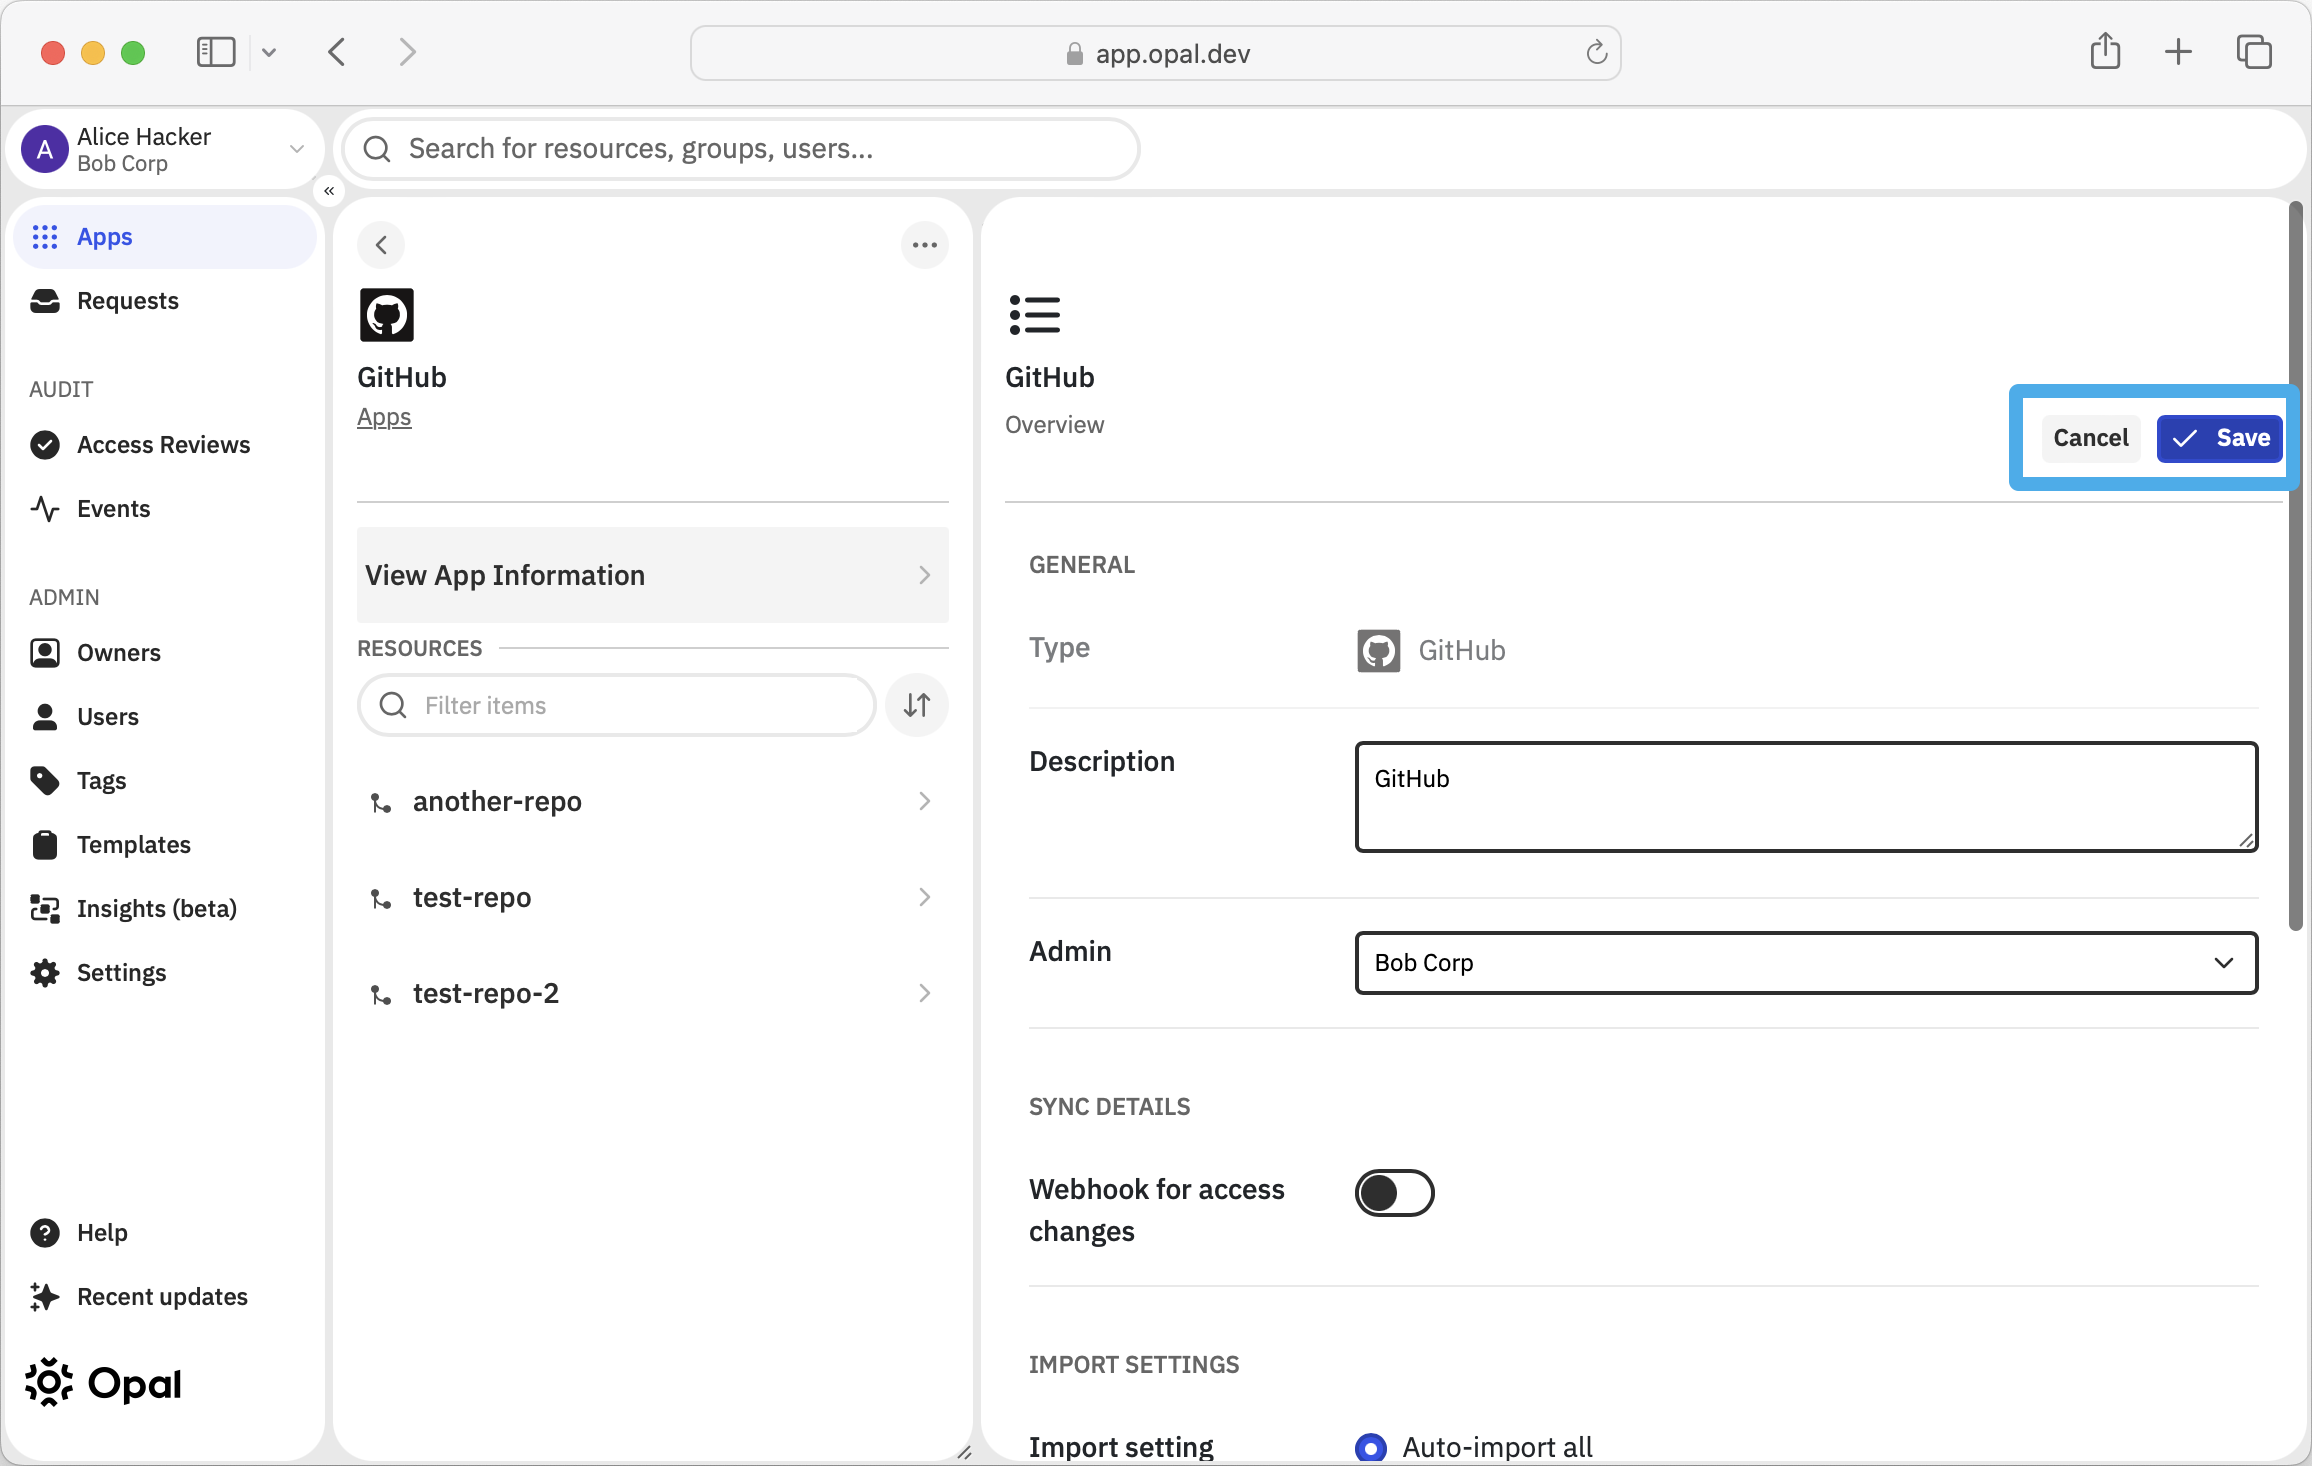Viewport: 2312px width, 1466px height.
Task: Click the Templates clipboard icon
Action: 45,845
